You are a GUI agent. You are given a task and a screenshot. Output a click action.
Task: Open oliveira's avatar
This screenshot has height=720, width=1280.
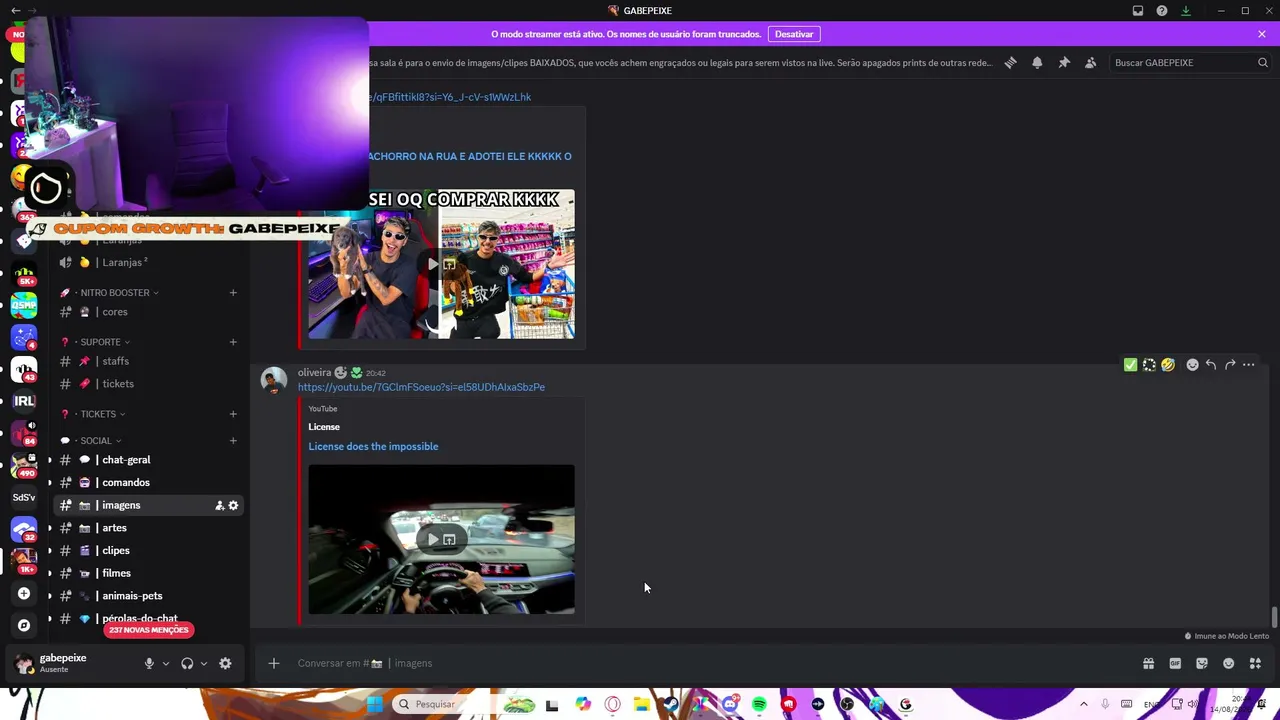click(x=274, y=380)
